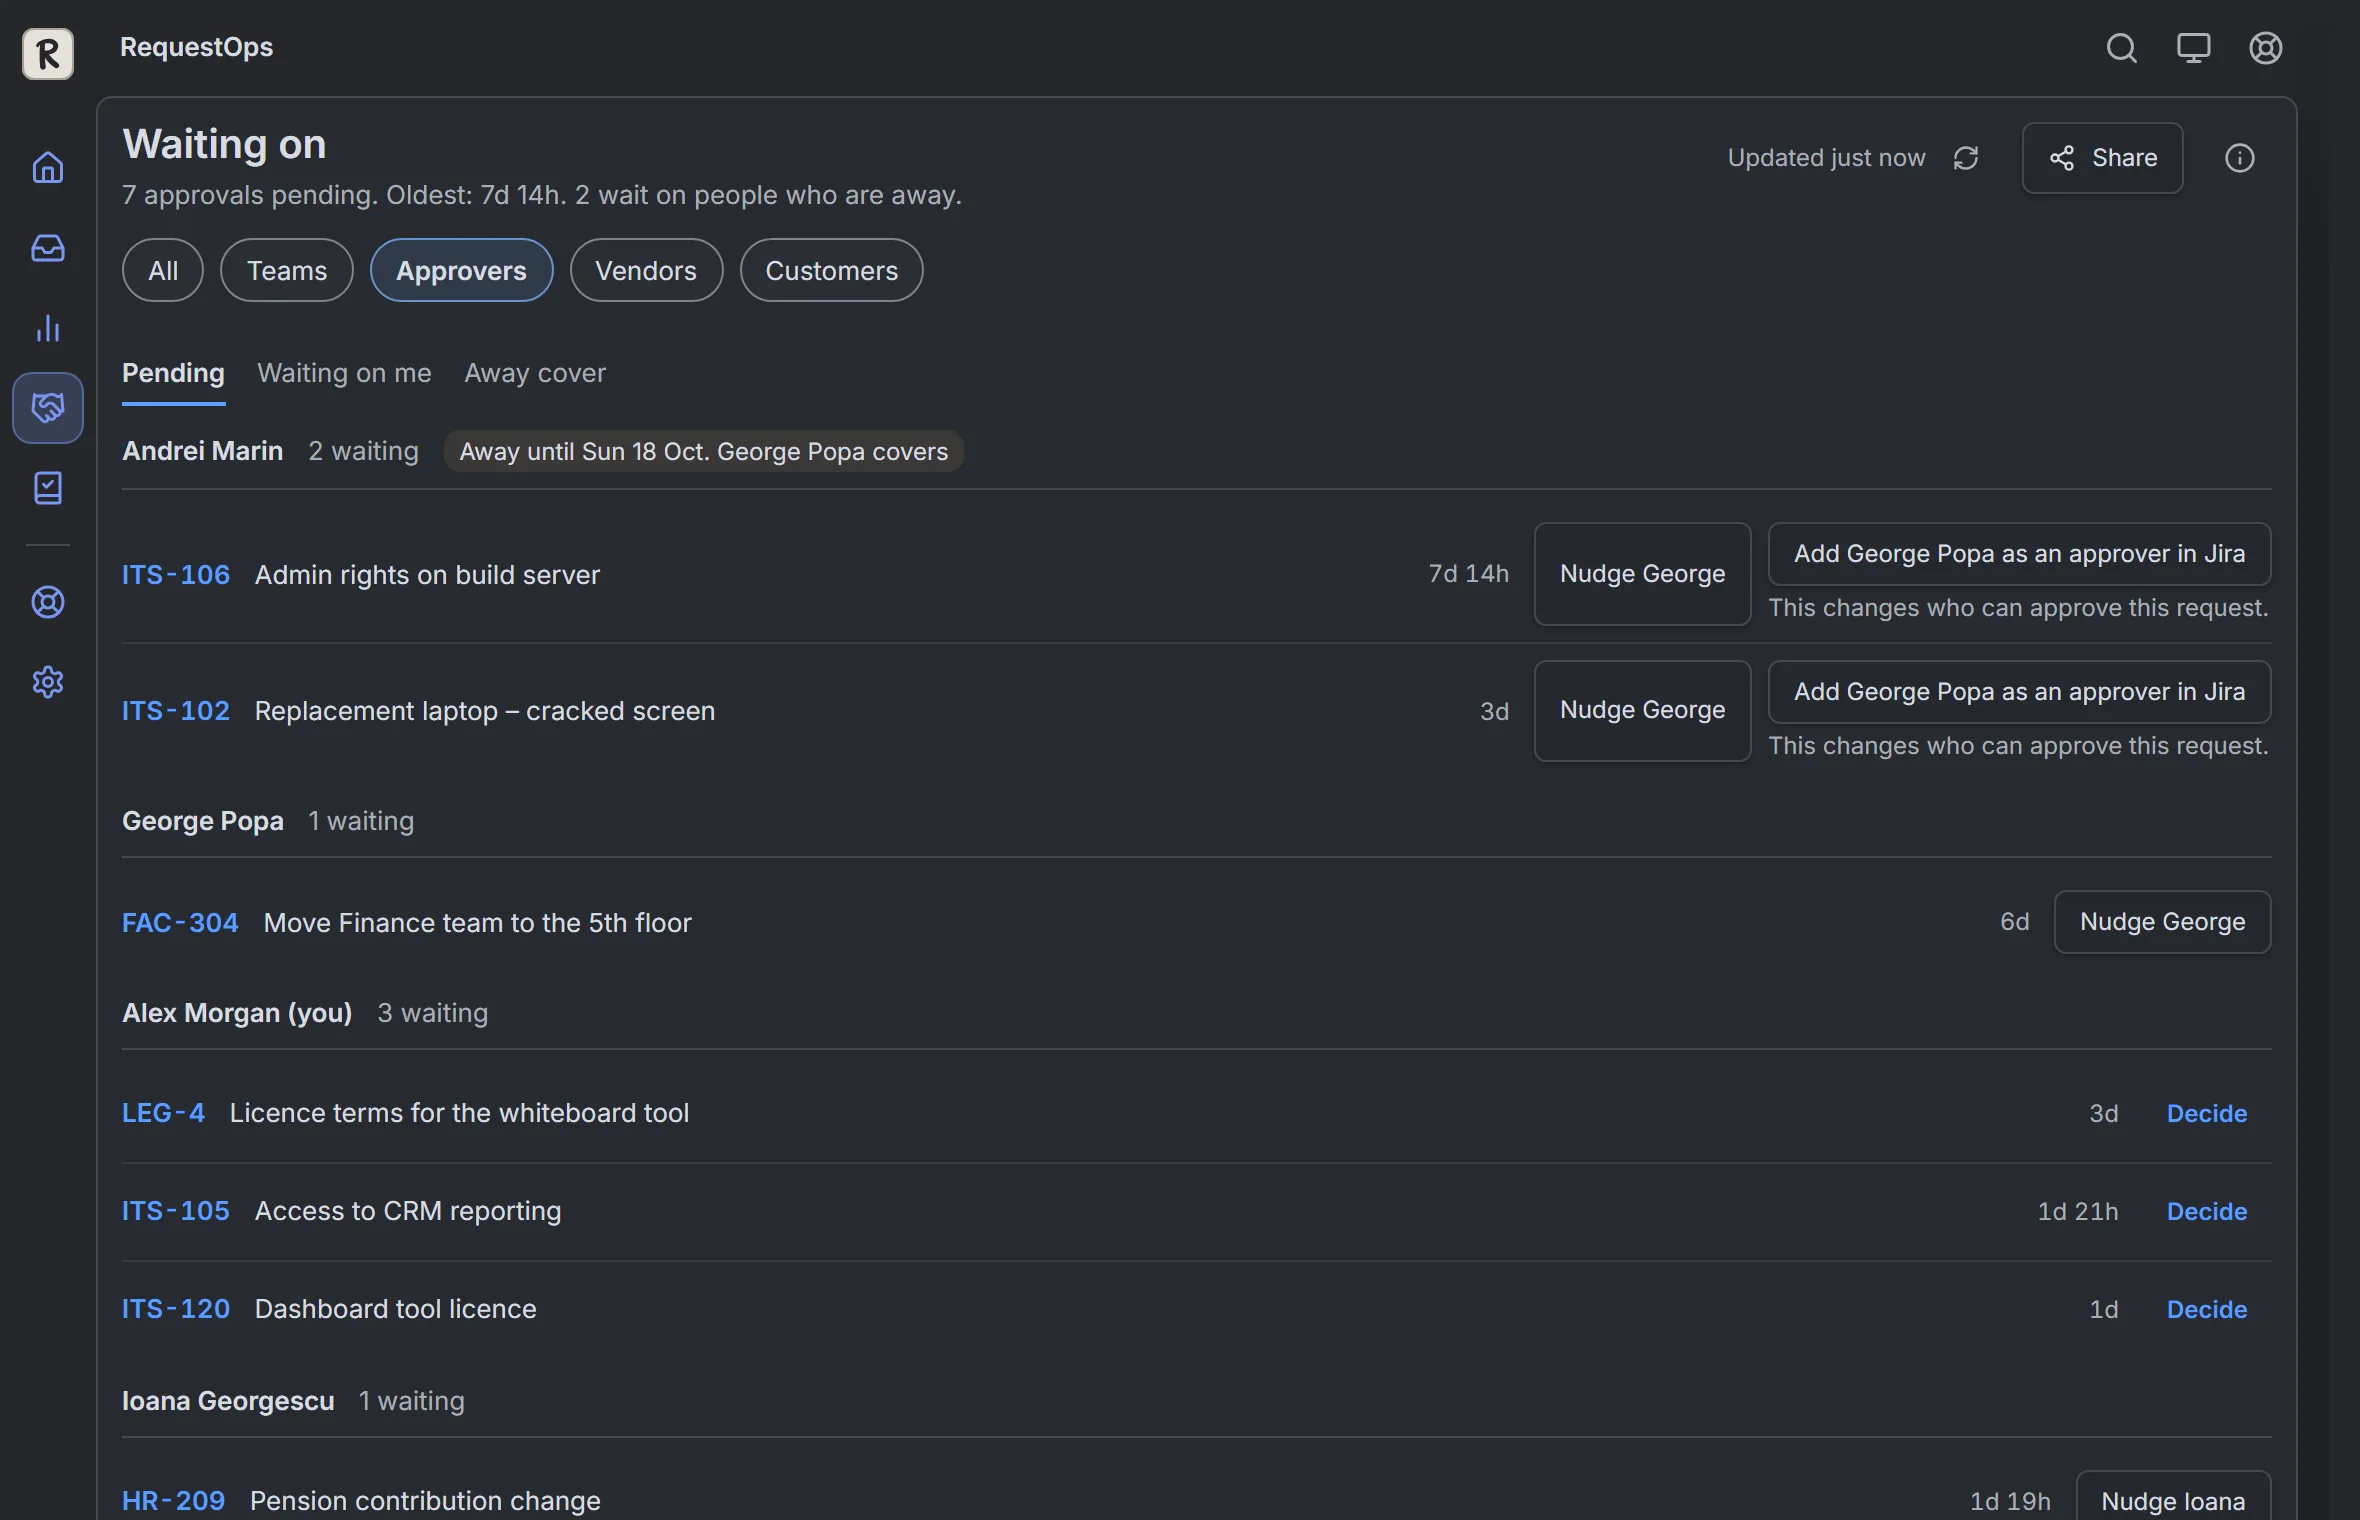Select the Teams filter chip

(287, 270)
